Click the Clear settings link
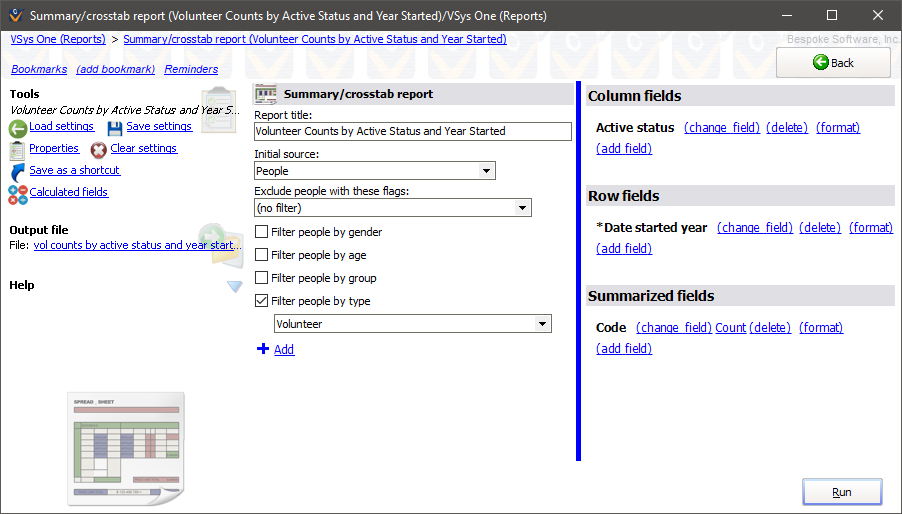The width and height of the screenshot is (902, 514). point(144,148)
